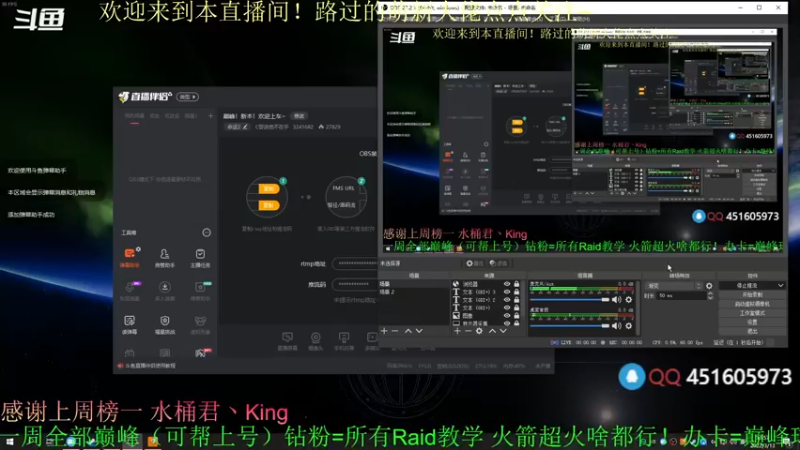The height and width of the screenshot is (450, 800).
Task: Add a screen capture source in companion app
Action: (287, 341)
